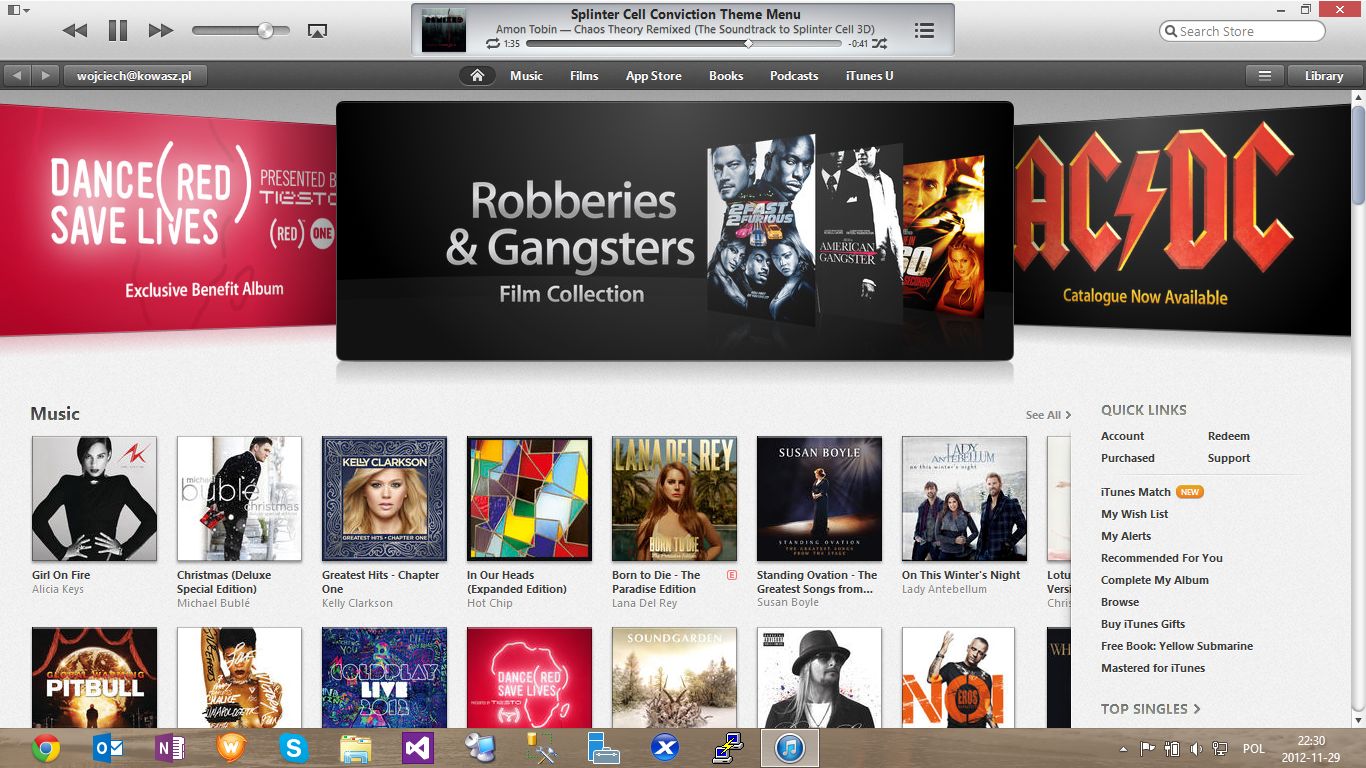Click the 'Hot Chip' artist name
The width and height of the screenshot is (1366, 768).
coord(490,603)
